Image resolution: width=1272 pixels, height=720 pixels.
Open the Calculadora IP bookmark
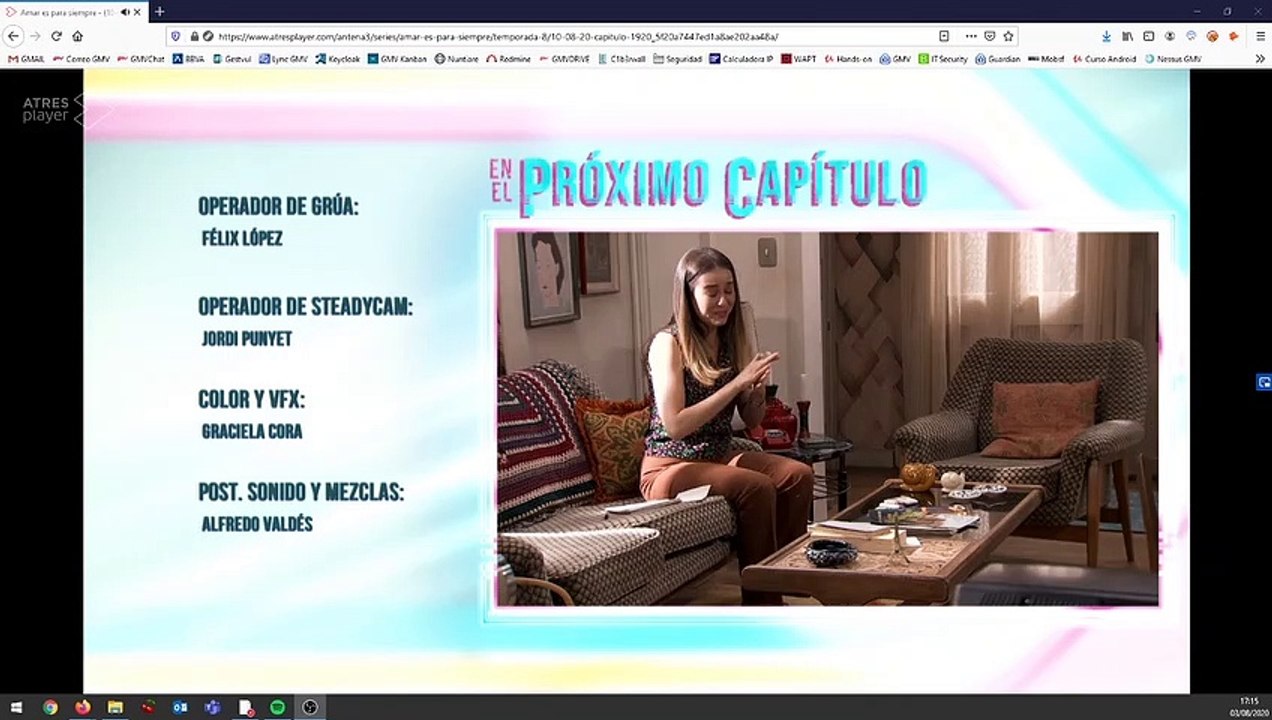(742, 59)
